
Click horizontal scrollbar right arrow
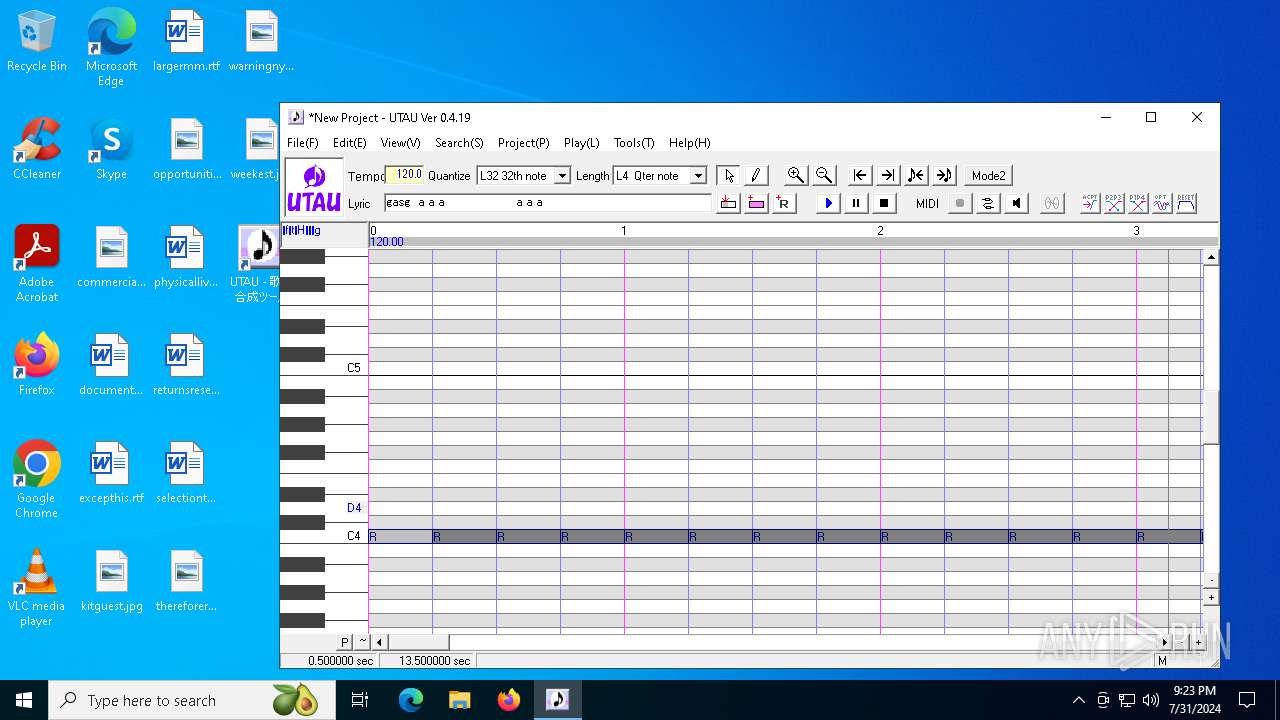1165,642
